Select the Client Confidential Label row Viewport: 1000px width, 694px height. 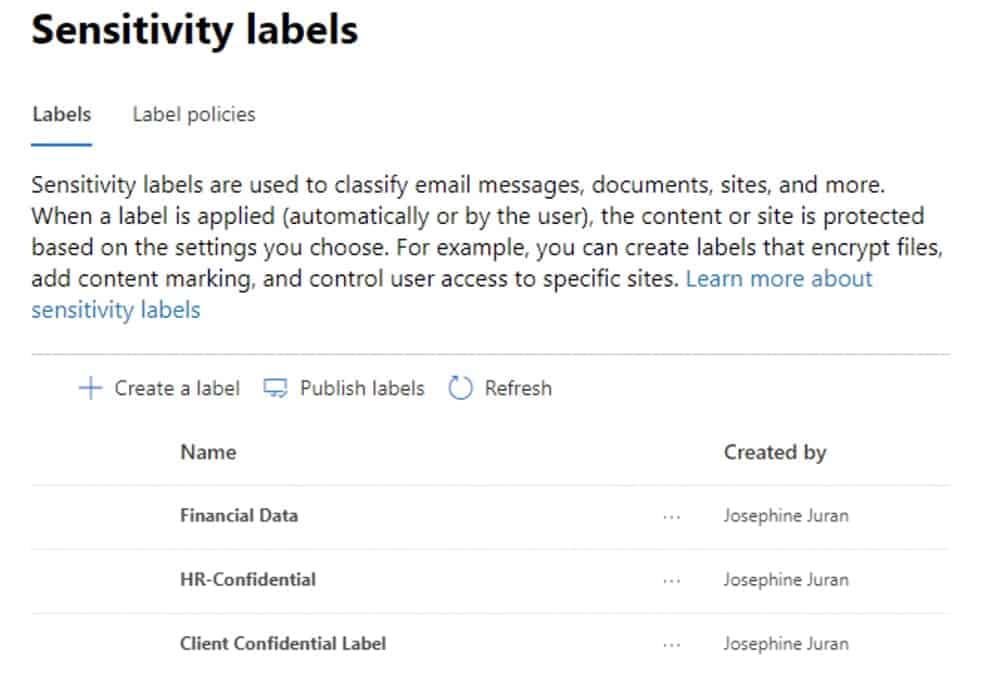click(x=491, y=645)
